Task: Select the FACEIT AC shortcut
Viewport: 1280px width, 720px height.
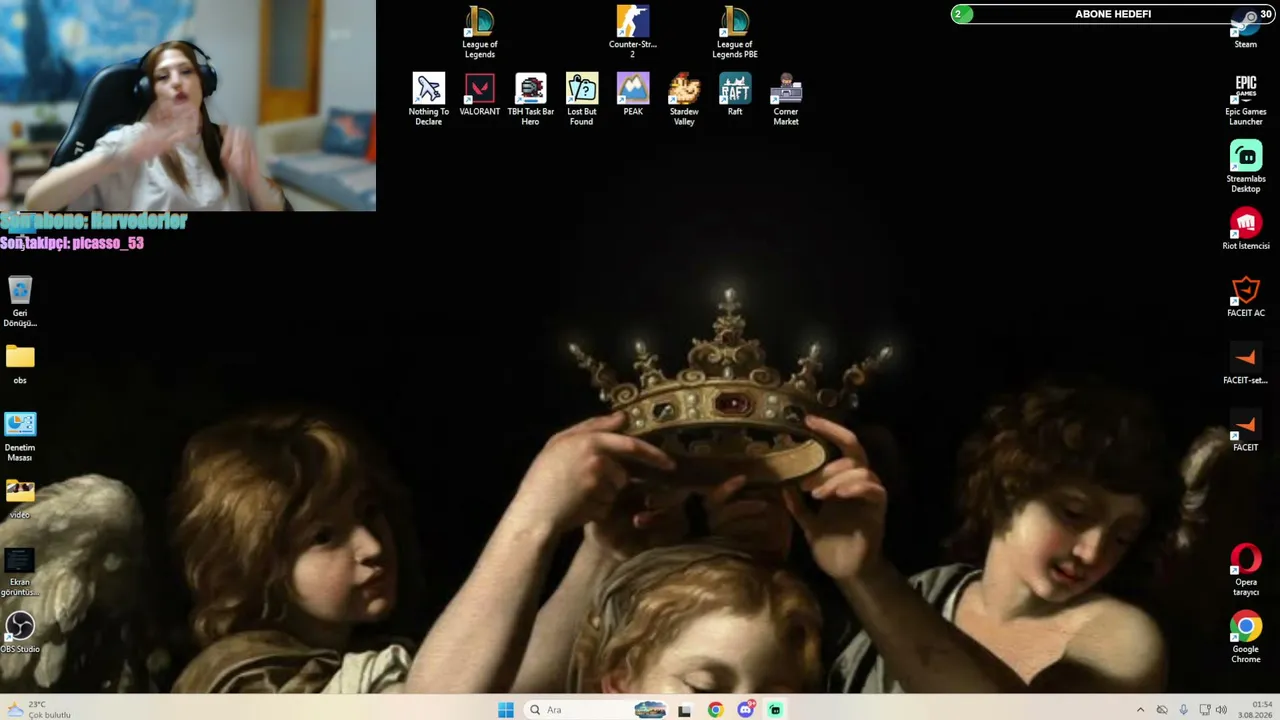Action: coord(1246,296)
